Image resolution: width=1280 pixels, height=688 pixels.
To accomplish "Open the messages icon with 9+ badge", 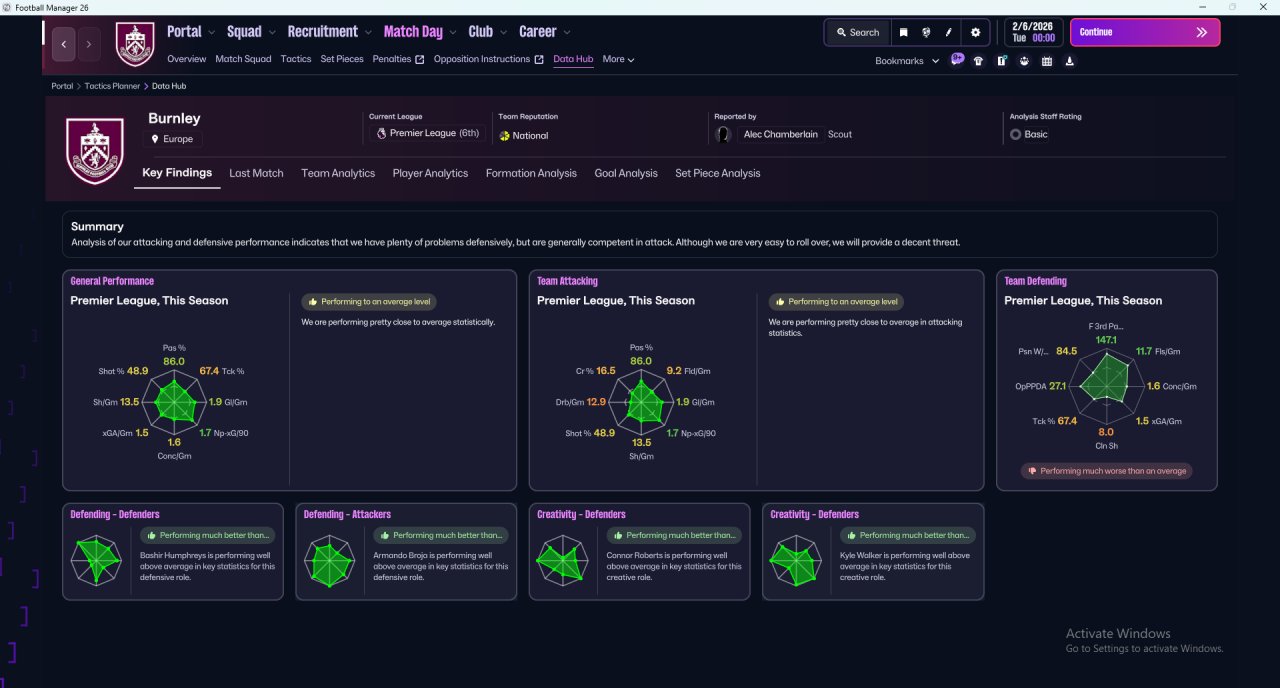I will pos(957,60).
